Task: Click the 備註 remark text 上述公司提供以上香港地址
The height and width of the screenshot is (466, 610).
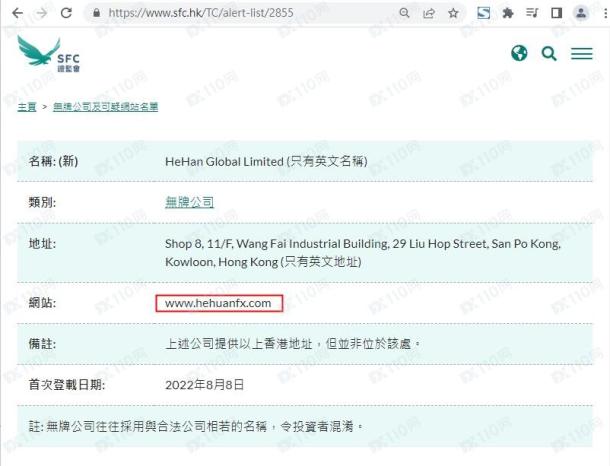Action: tap(293, 344)
